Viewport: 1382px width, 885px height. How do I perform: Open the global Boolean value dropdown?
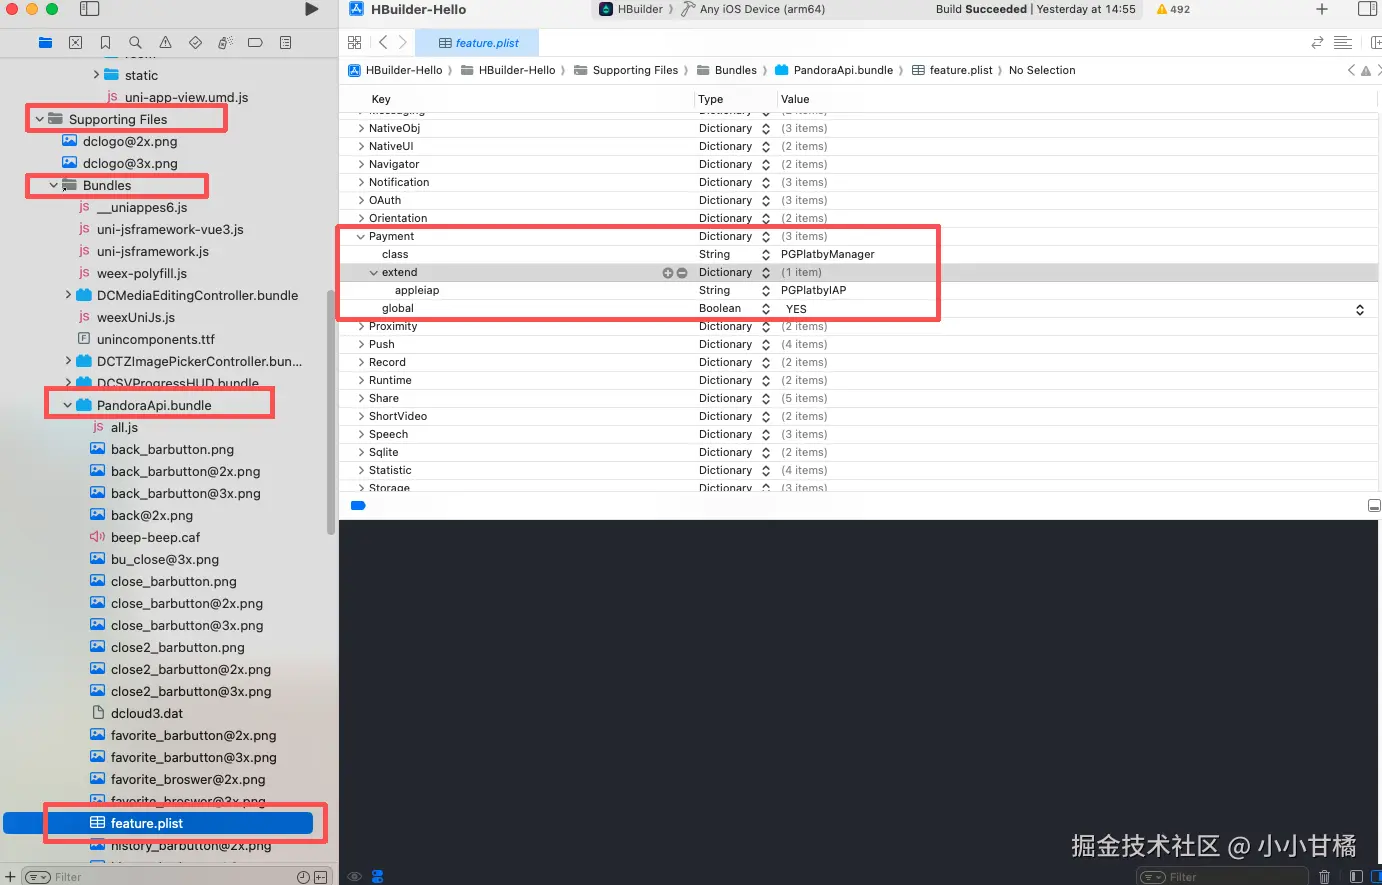coord(1360,309)
